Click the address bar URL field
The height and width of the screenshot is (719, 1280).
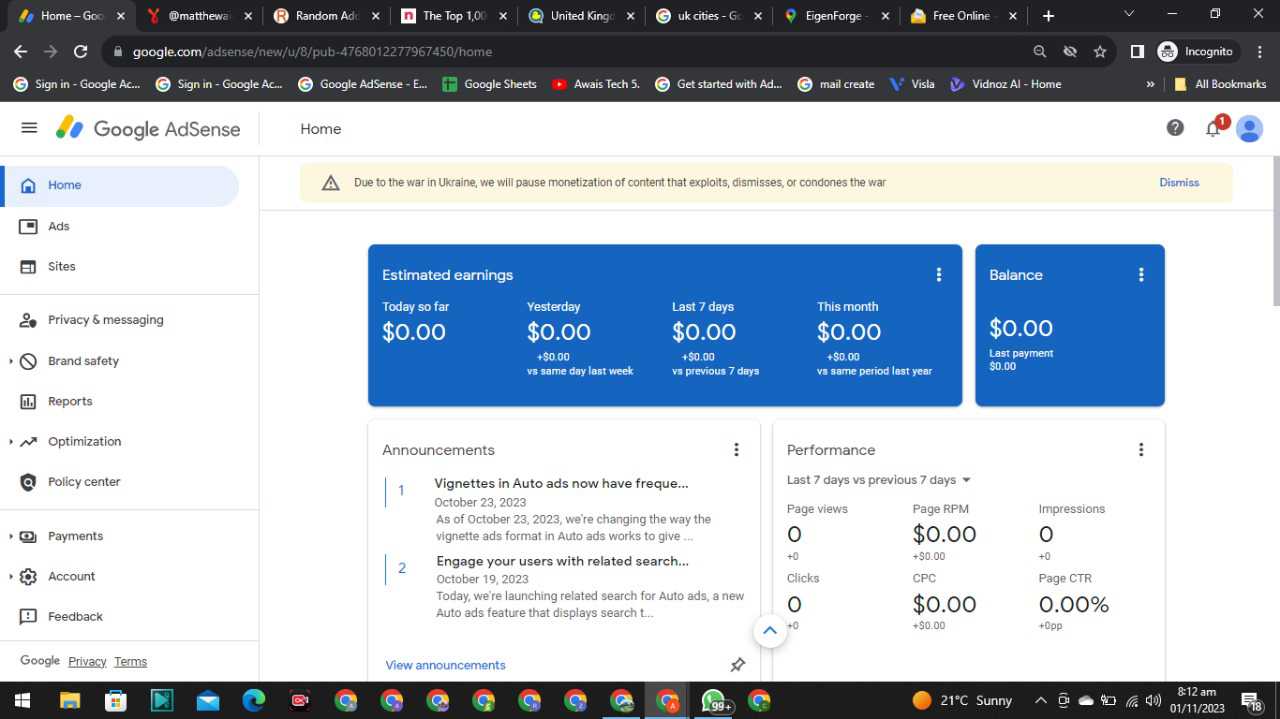(x=570, y=51)
